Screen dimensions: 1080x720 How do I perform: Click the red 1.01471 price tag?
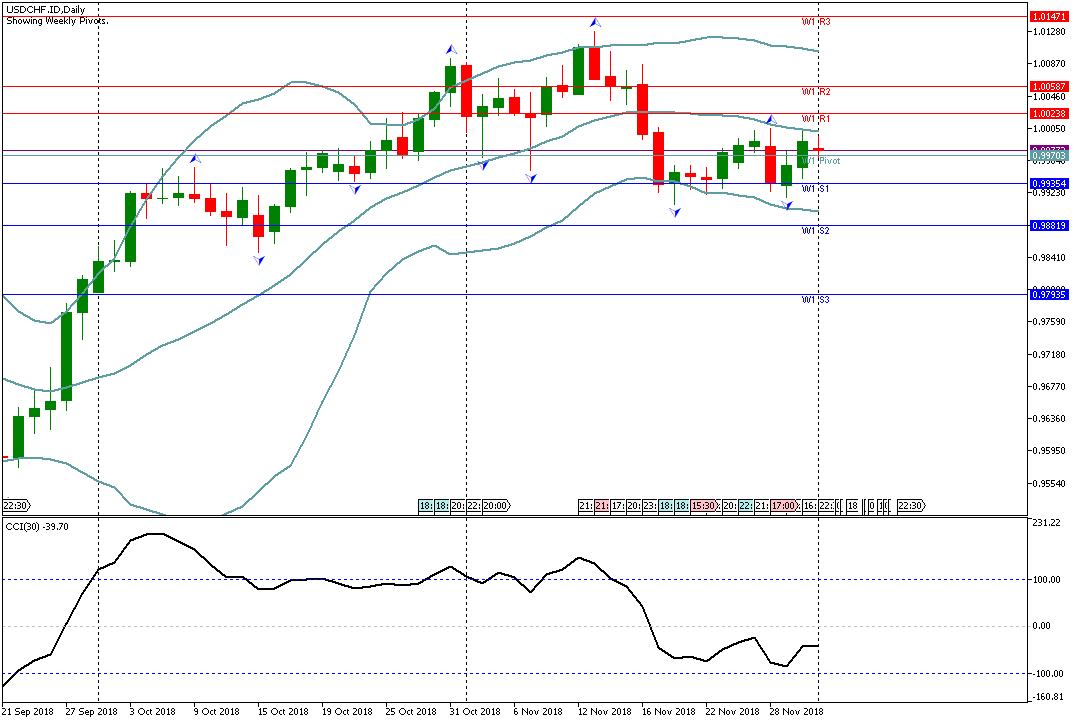tap(1049, 17)
